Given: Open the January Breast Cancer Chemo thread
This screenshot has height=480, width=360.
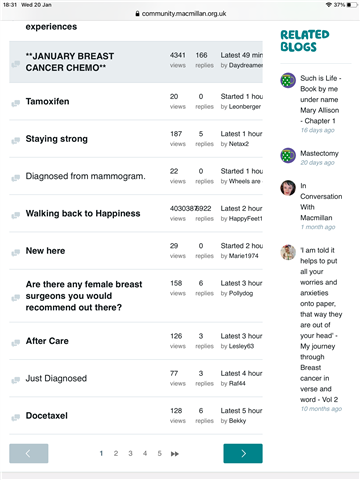Looking at the screenshot, I should [70, 62].
